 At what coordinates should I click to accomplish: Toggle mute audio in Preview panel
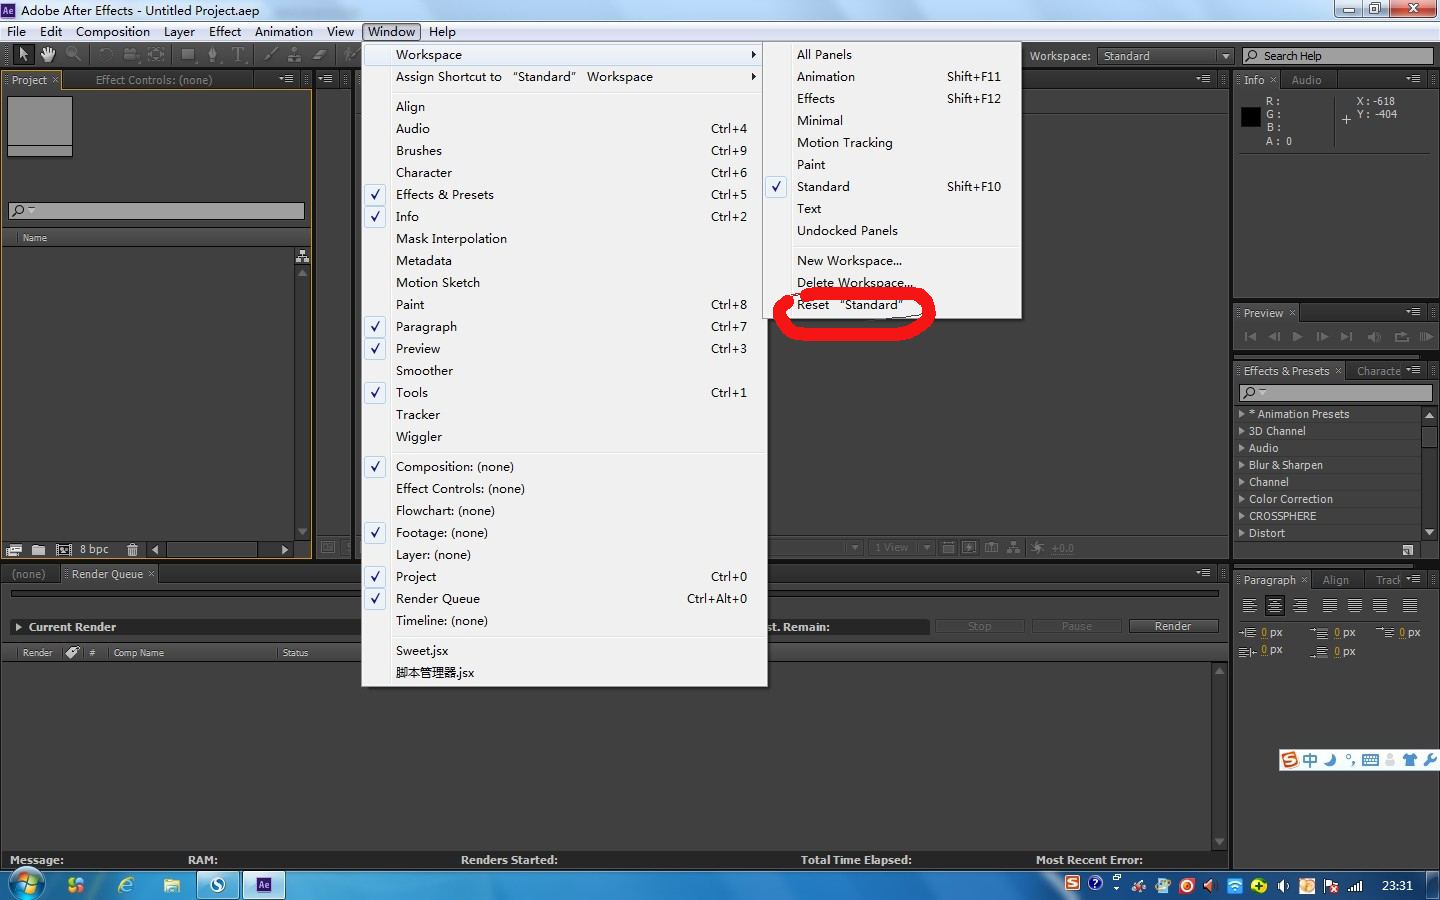(x=1374, y=337)
